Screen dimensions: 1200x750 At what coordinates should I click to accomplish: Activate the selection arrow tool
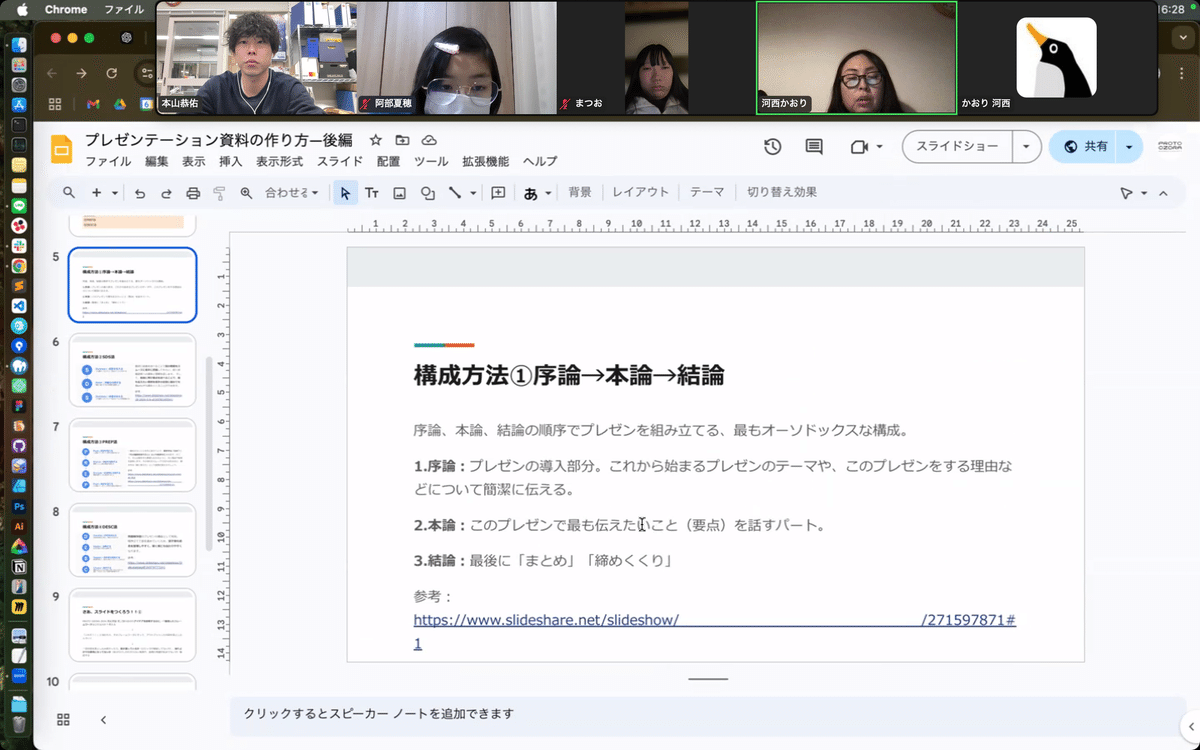click(344, 193)
